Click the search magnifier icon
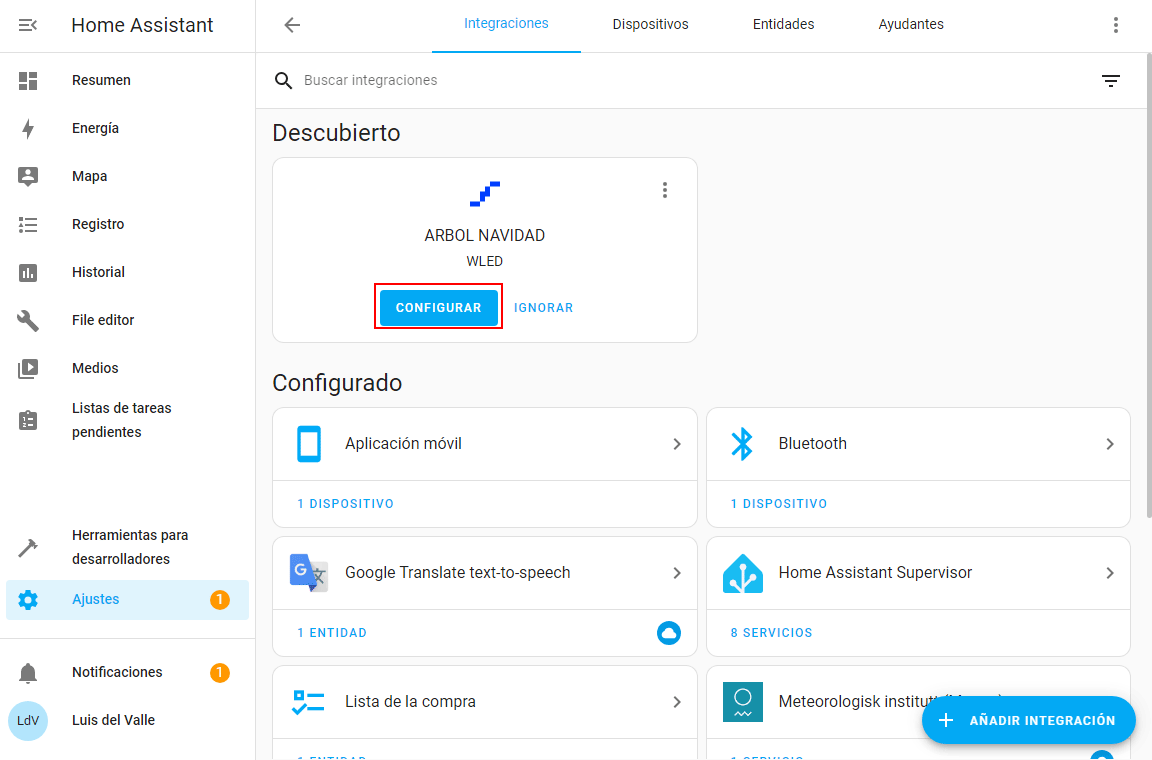Viewport: 1152px width, 760px height. tap(284, 81)
